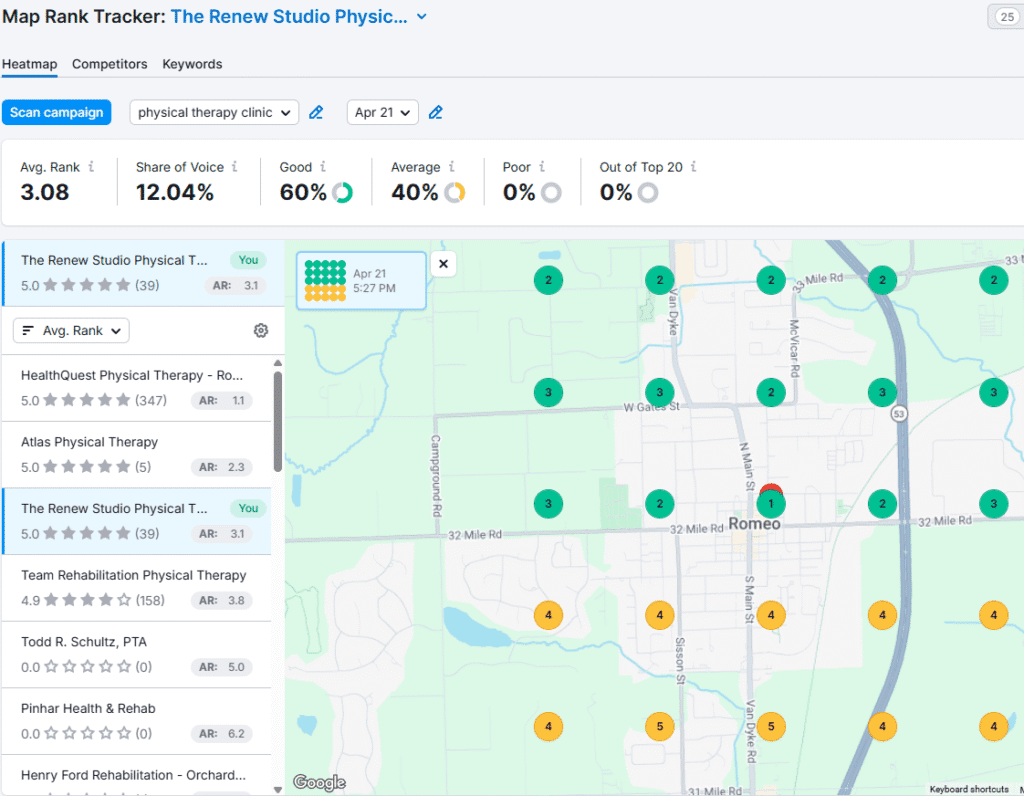The image size is (1024, 796).
Task: Click the Apr 21 heatmap grid thumbnail
Action: [325, 281]
